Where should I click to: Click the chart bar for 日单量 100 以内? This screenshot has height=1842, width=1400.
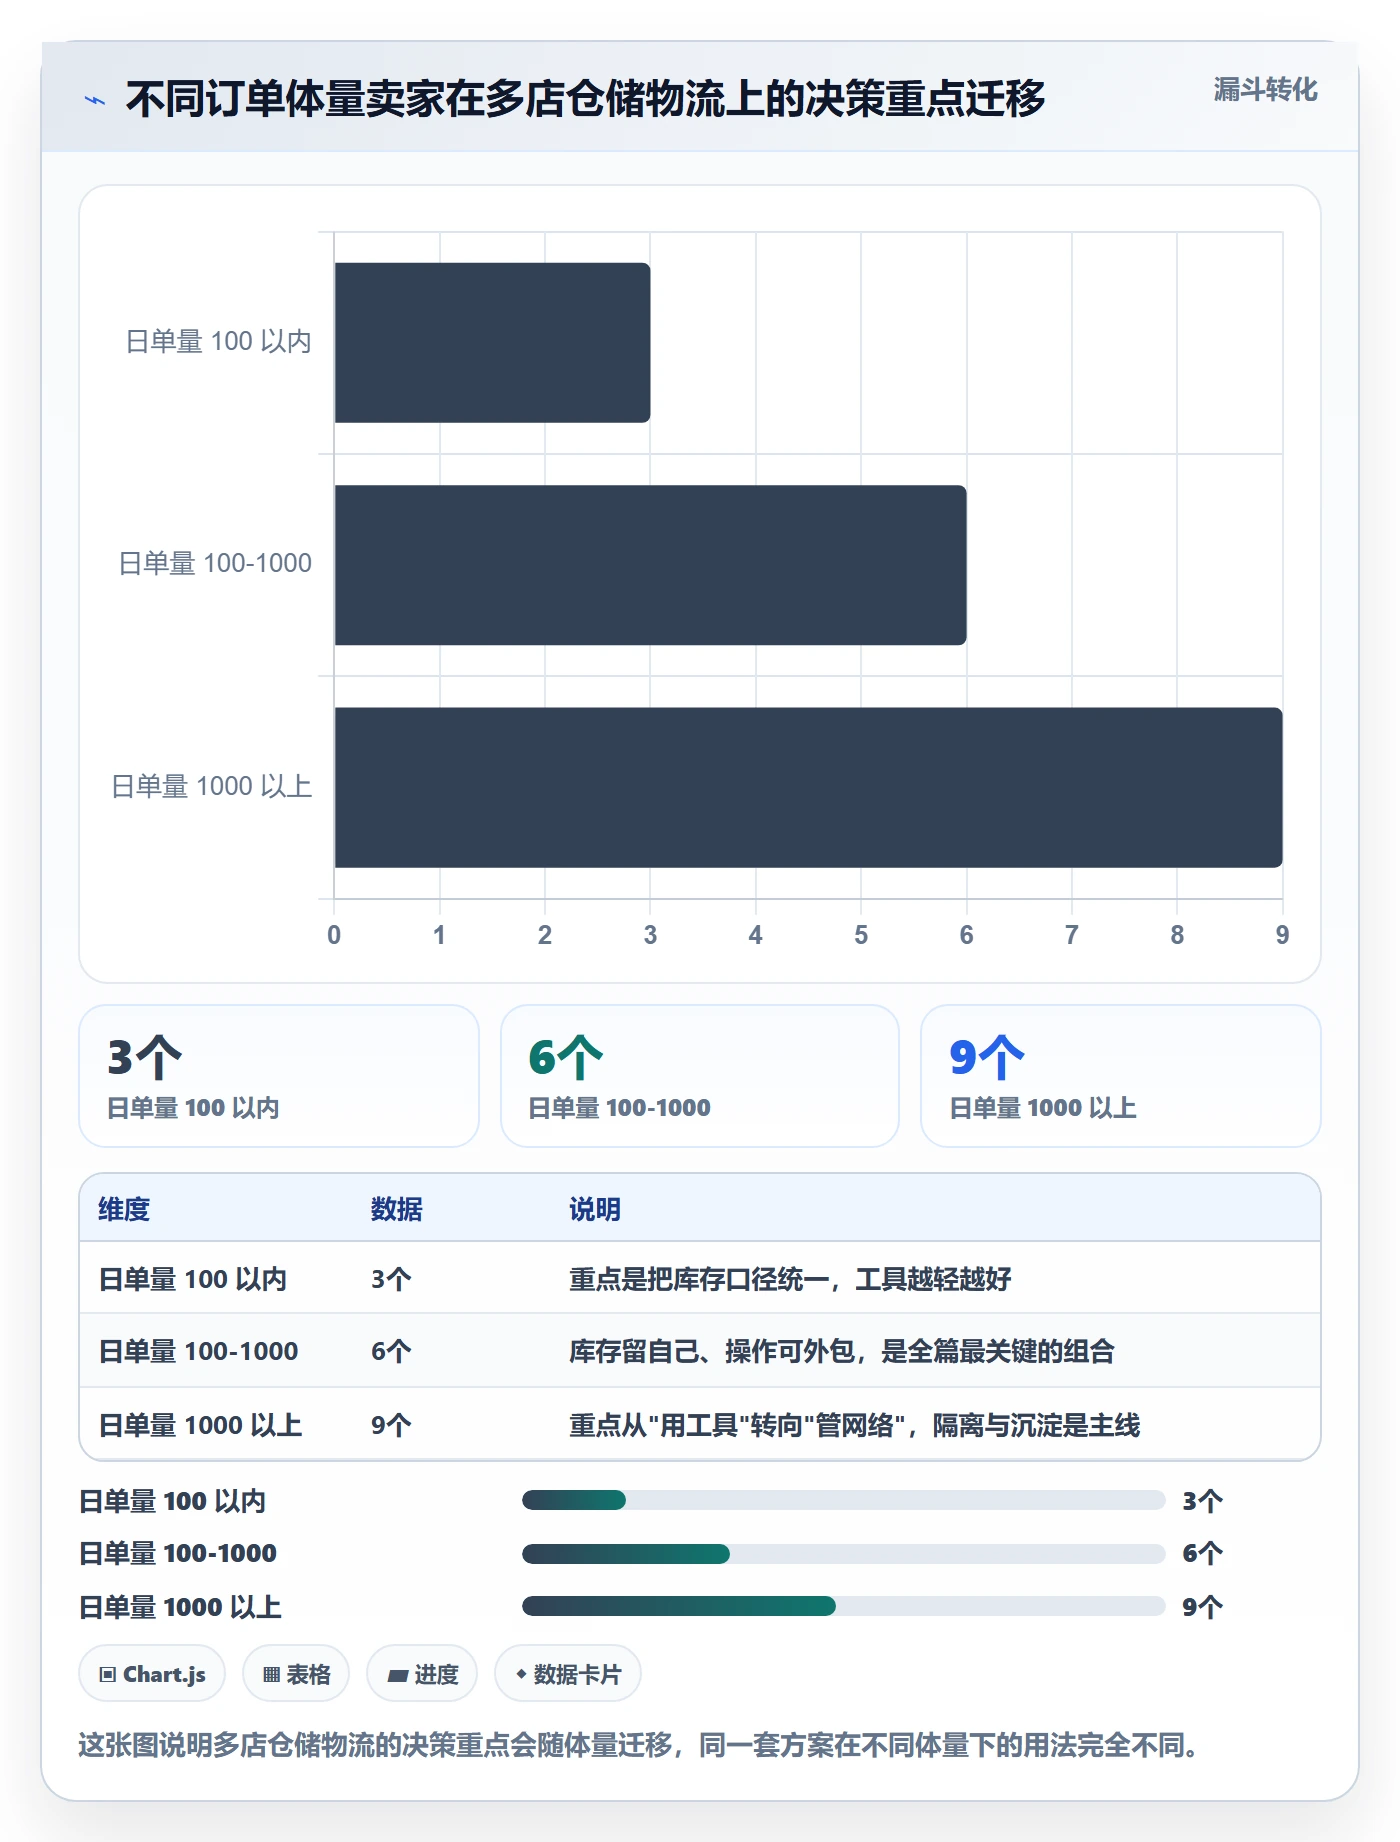[x=492, y=342]
